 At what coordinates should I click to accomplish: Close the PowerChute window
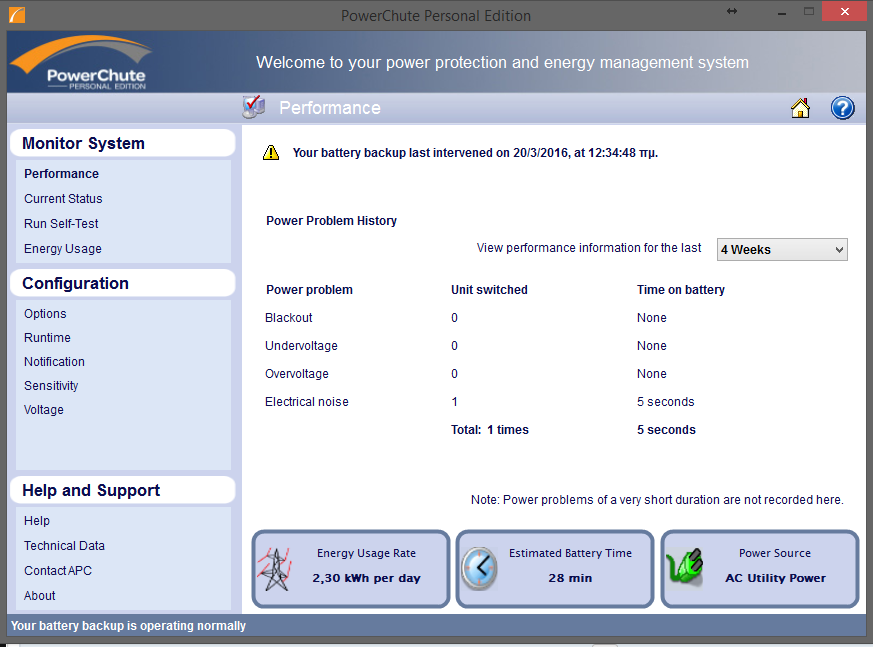[x=844, y=11]
